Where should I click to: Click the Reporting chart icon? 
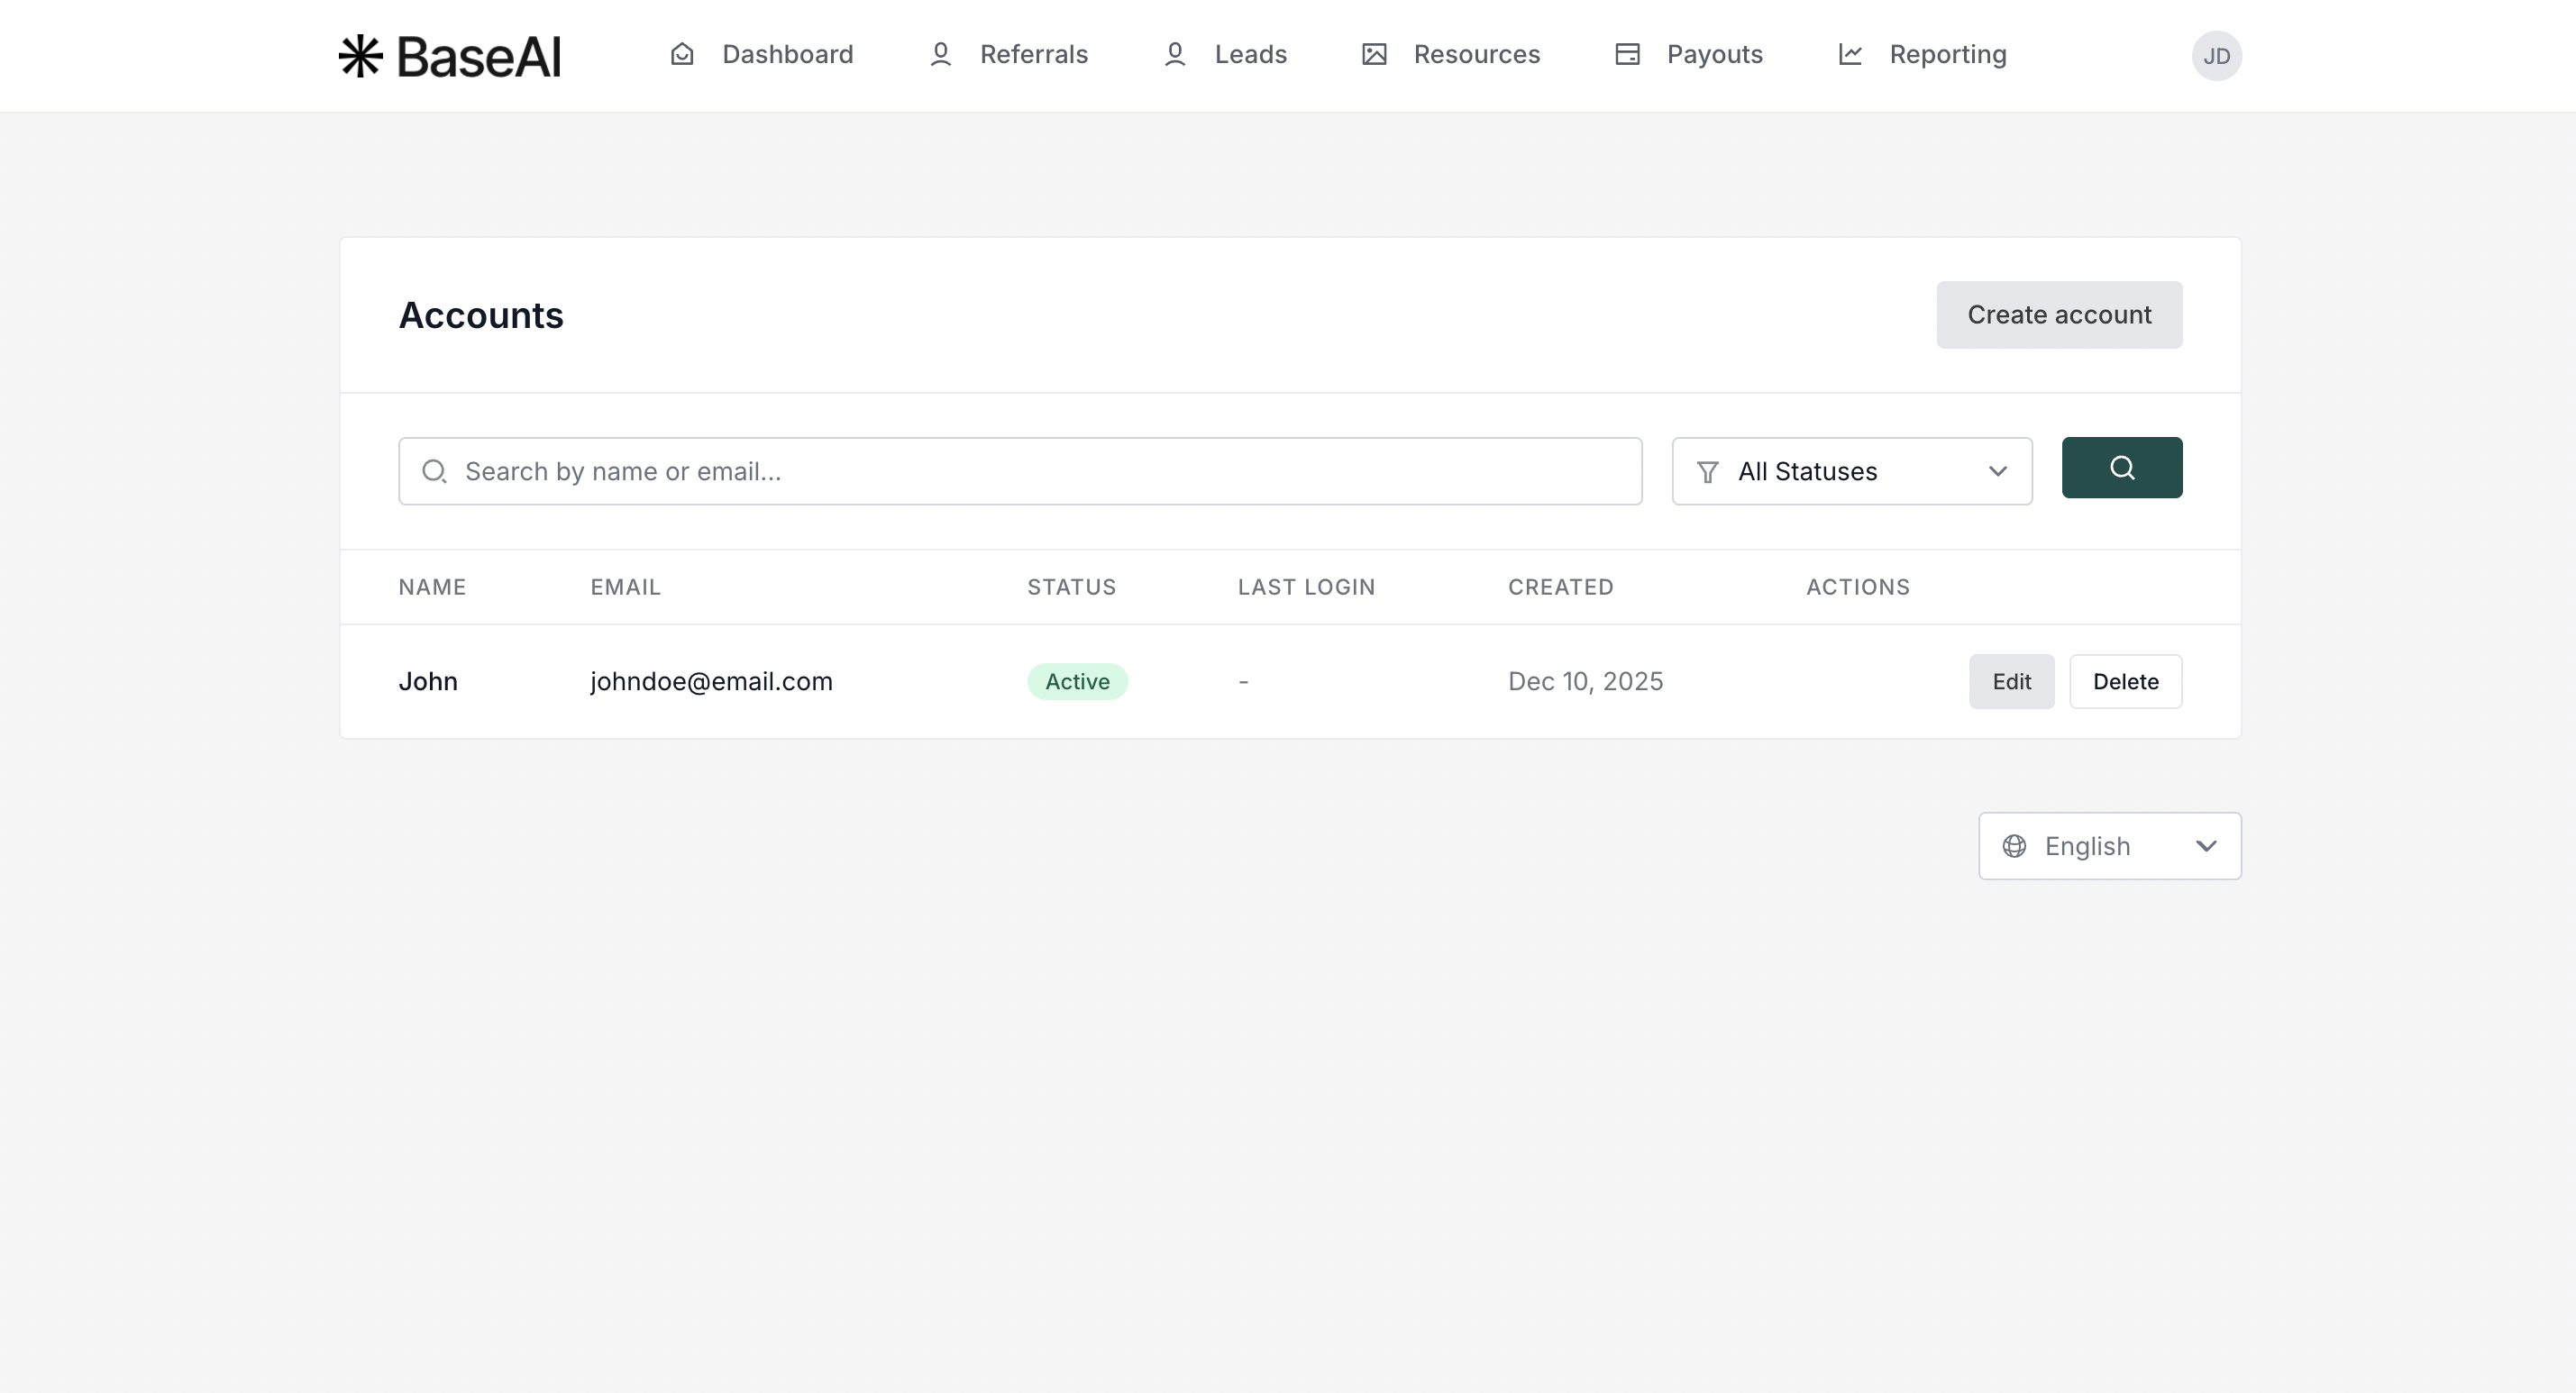(x=1850, y=54)
